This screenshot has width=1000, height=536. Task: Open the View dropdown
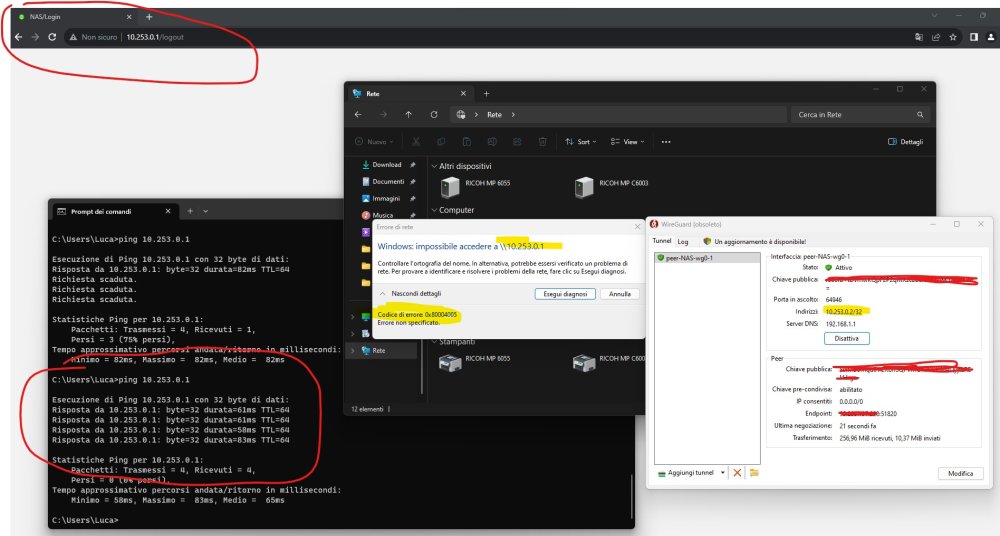627,142
